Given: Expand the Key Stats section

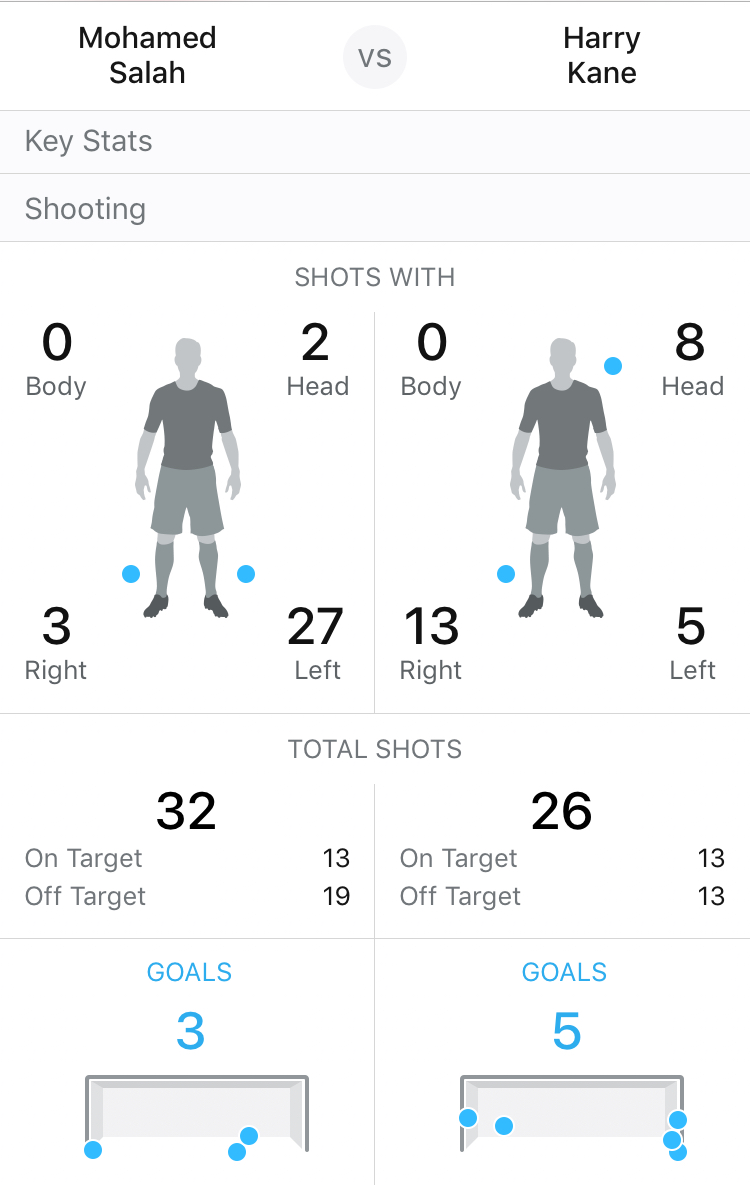Looking at the screenshot, I should pos(375,142).
